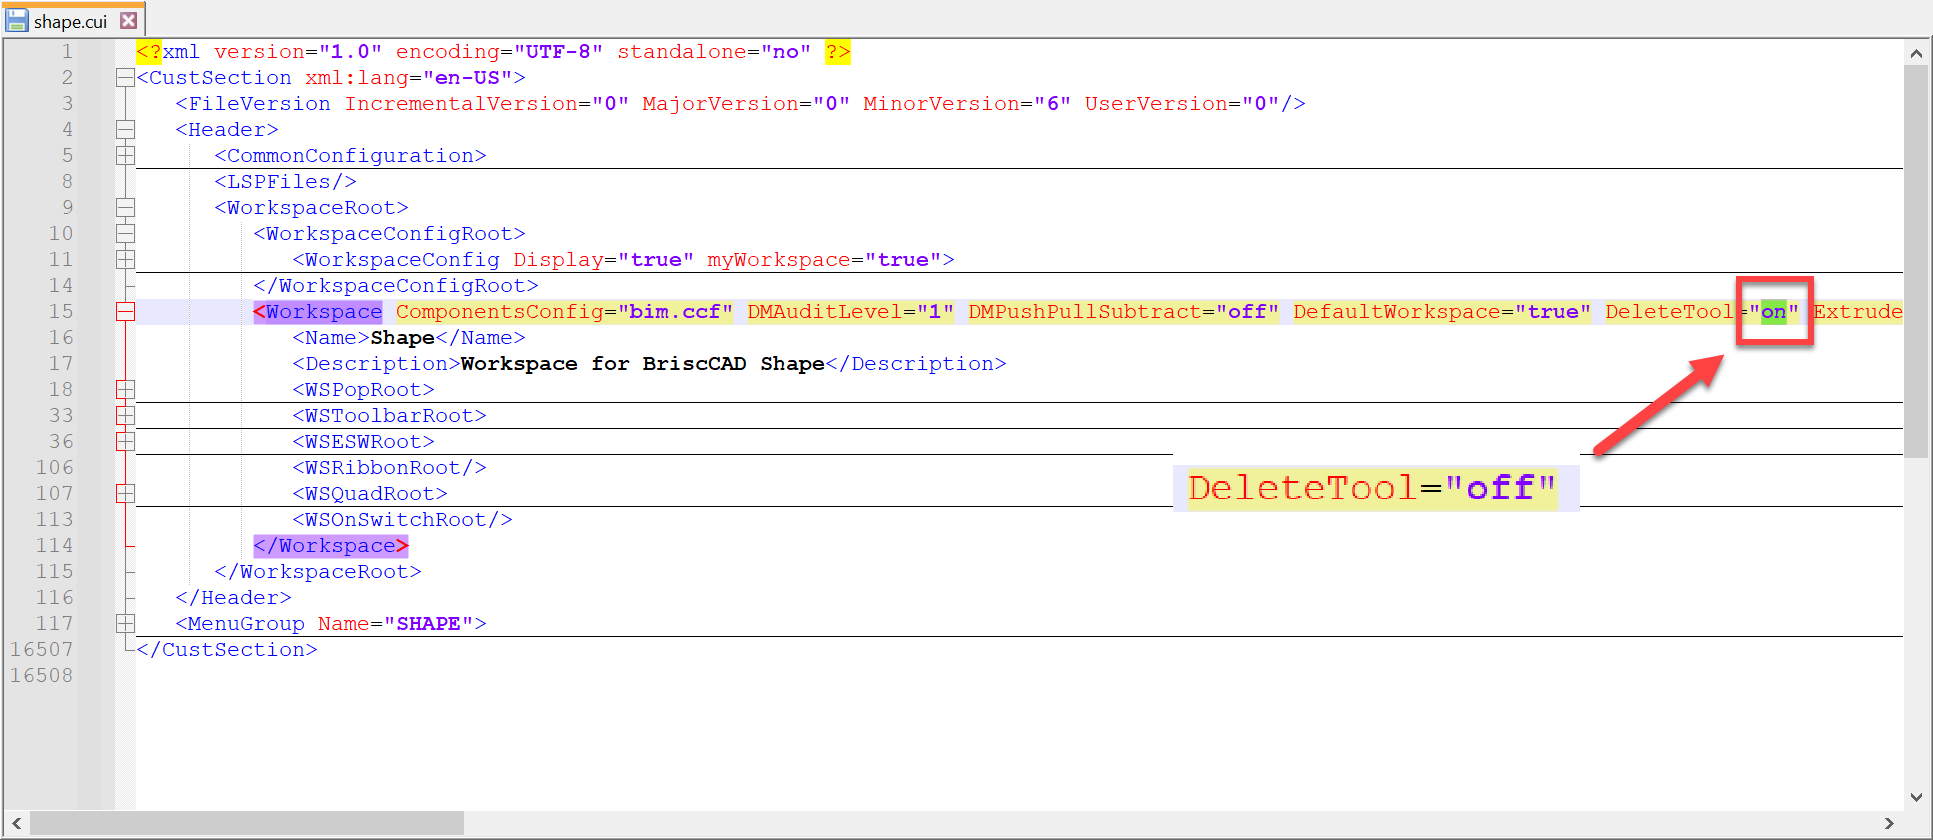
Task: Click the save icon on shape.cui tab
Action: 17,21
